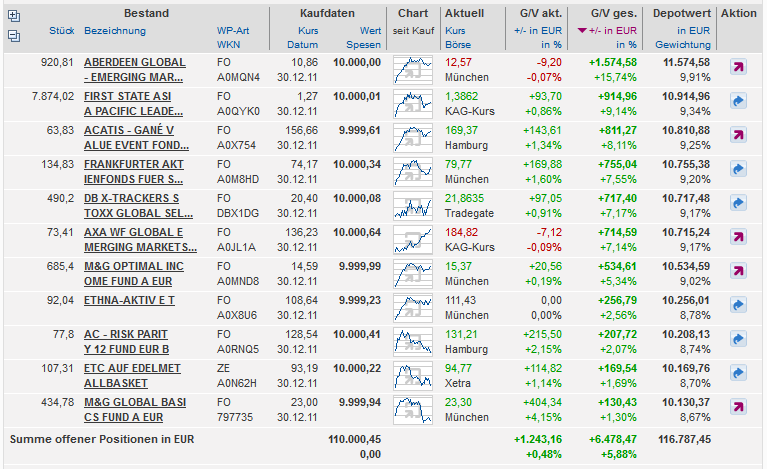This screenshot has width=767, height=469.
Task: Collapse all positions with minus icon
Action: point(13,35)
